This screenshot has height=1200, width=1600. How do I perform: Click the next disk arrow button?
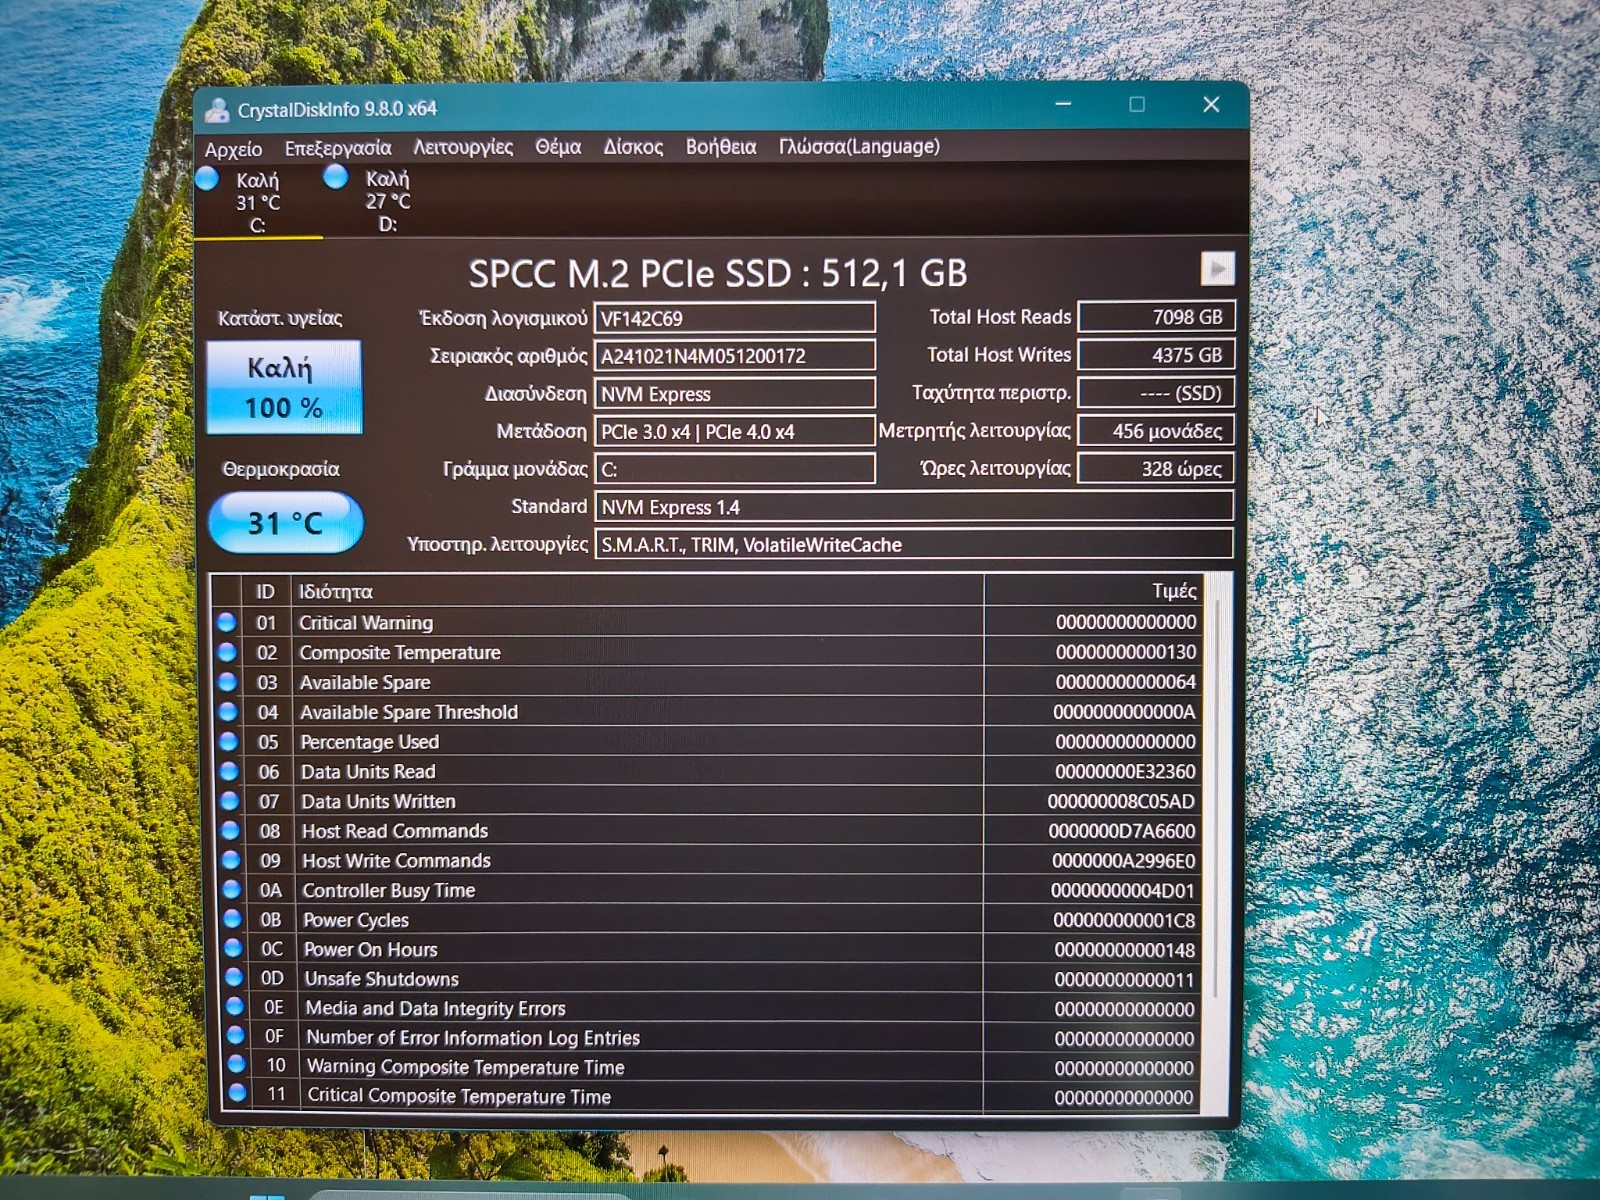(x=1217, y=269)
